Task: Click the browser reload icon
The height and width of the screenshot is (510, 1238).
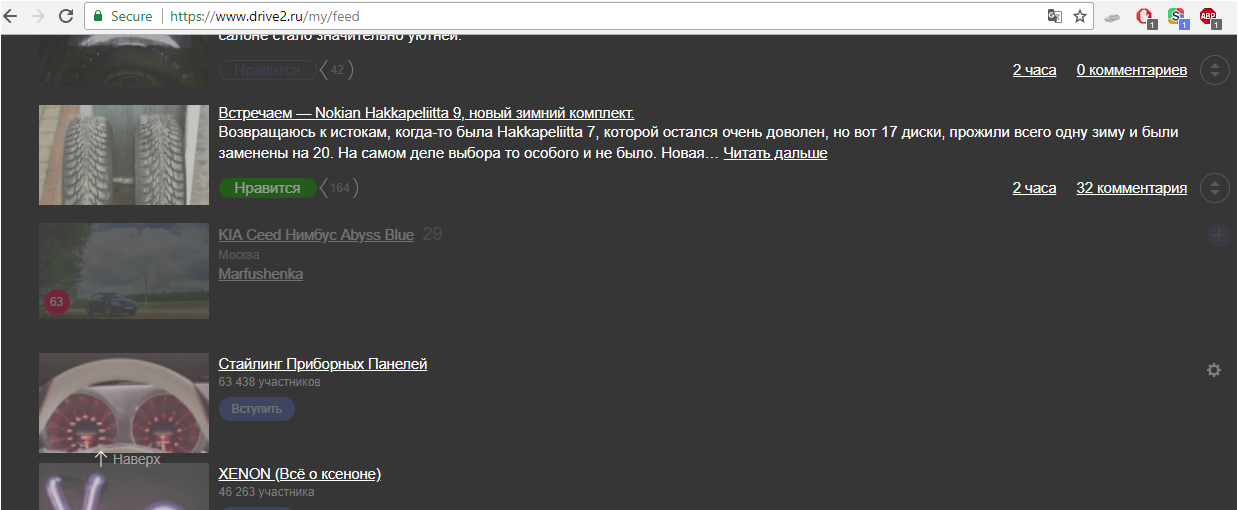Action: 66,16
